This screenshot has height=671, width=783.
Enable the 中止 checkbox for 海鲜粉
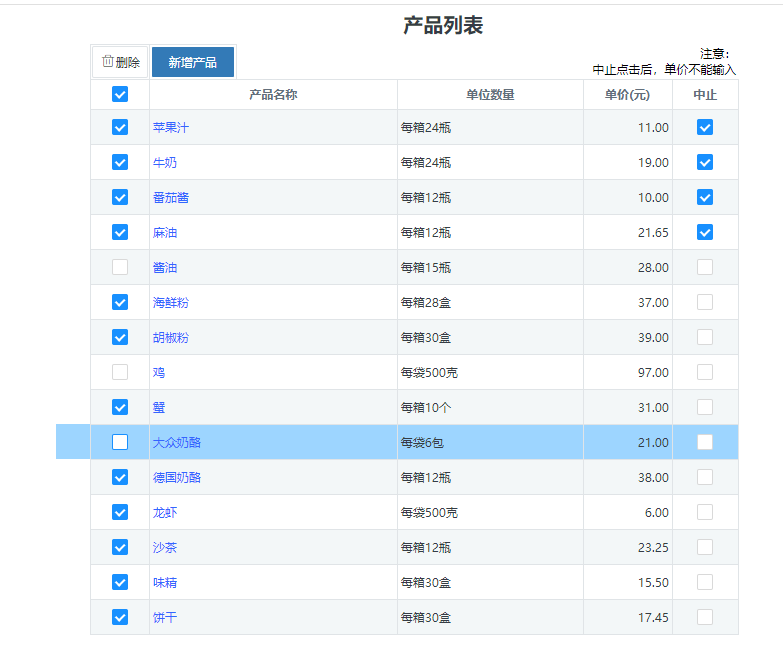[x=705, y=302]
